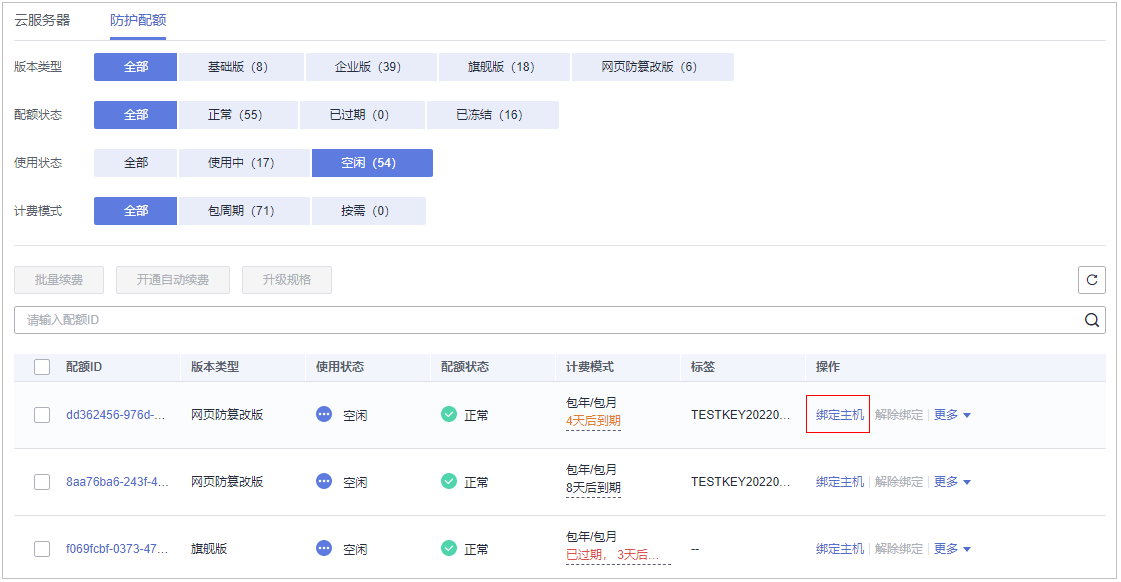Expand 更多 dropdown for 8aa76ba6 quota
Screen dimensions: 1121x582
click(952, 482)
